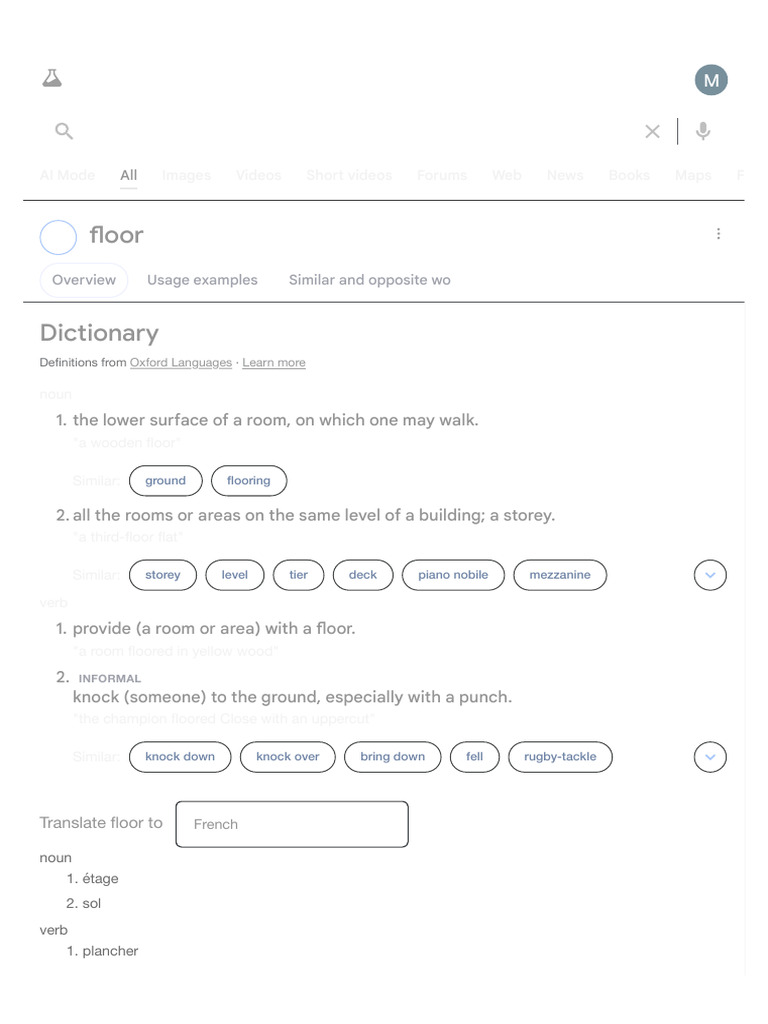768x1024 pixels.
Task: Follow the Oxford Languages link
Action: 181,362
